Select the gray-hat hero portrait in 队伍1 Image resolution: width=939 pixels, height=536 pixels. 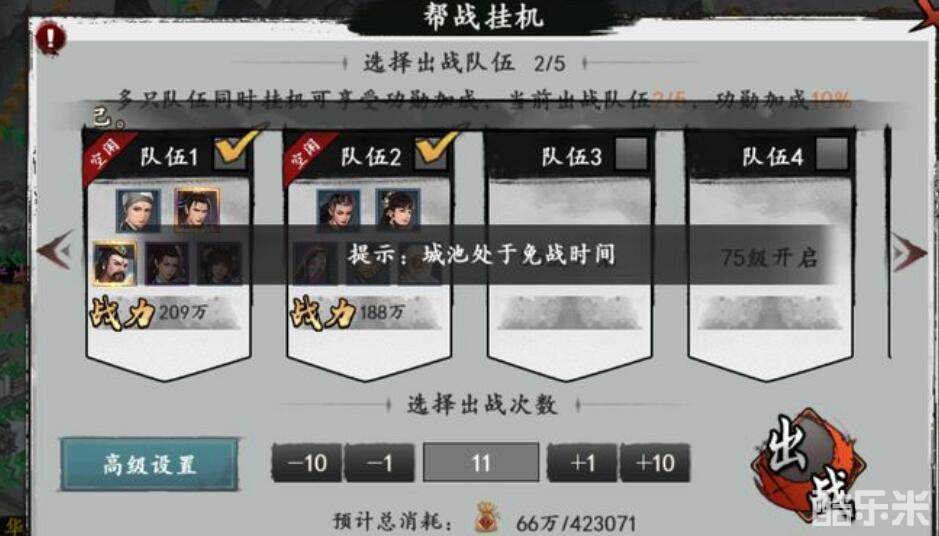click(138, 210)
